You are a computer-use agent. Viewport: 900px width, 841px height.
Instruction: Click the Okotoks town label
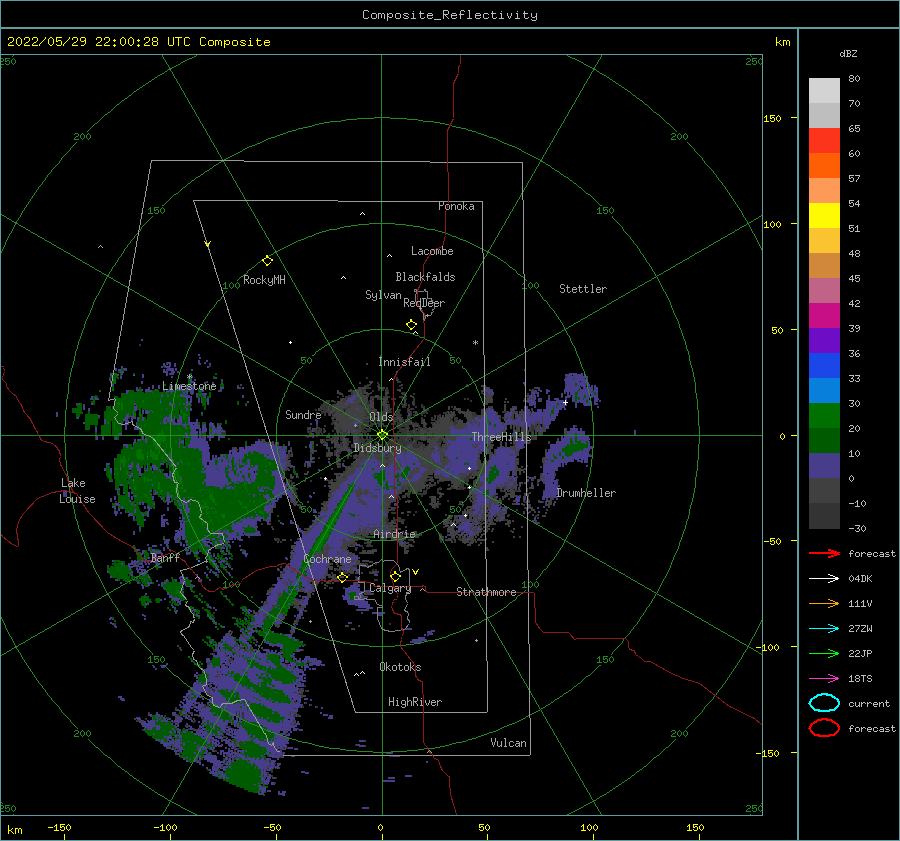[x=400, y=667]
